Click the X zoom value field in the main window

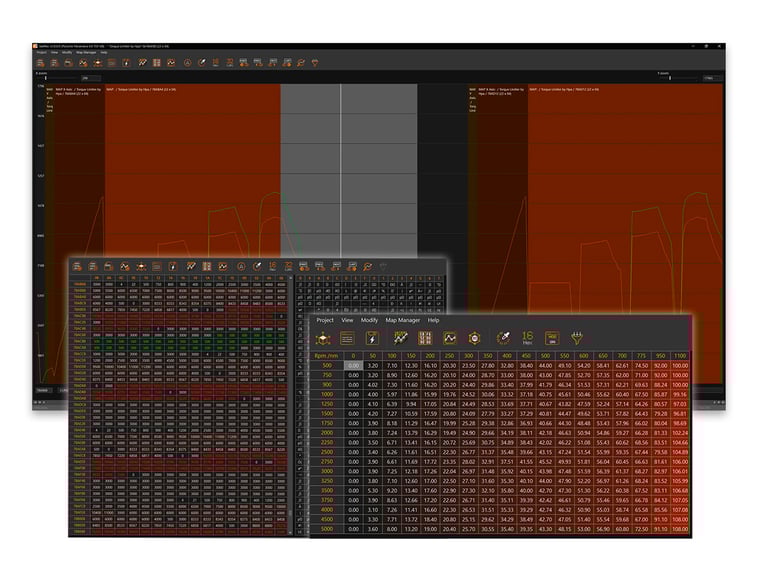(91, 78)
